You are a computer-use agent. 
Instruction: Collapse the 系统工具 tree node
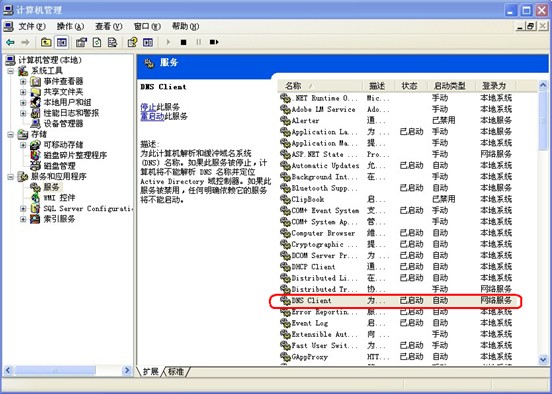11,71
